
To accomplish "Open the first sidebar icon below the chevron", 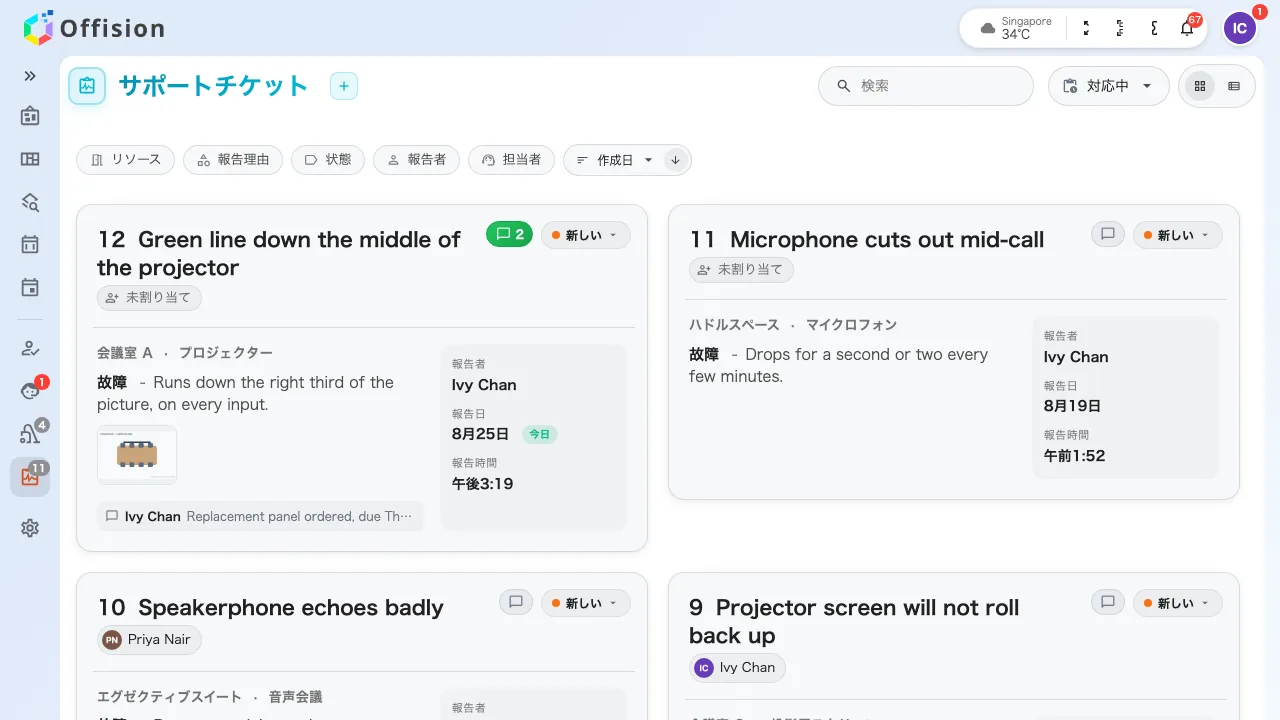I will point(30,116).
